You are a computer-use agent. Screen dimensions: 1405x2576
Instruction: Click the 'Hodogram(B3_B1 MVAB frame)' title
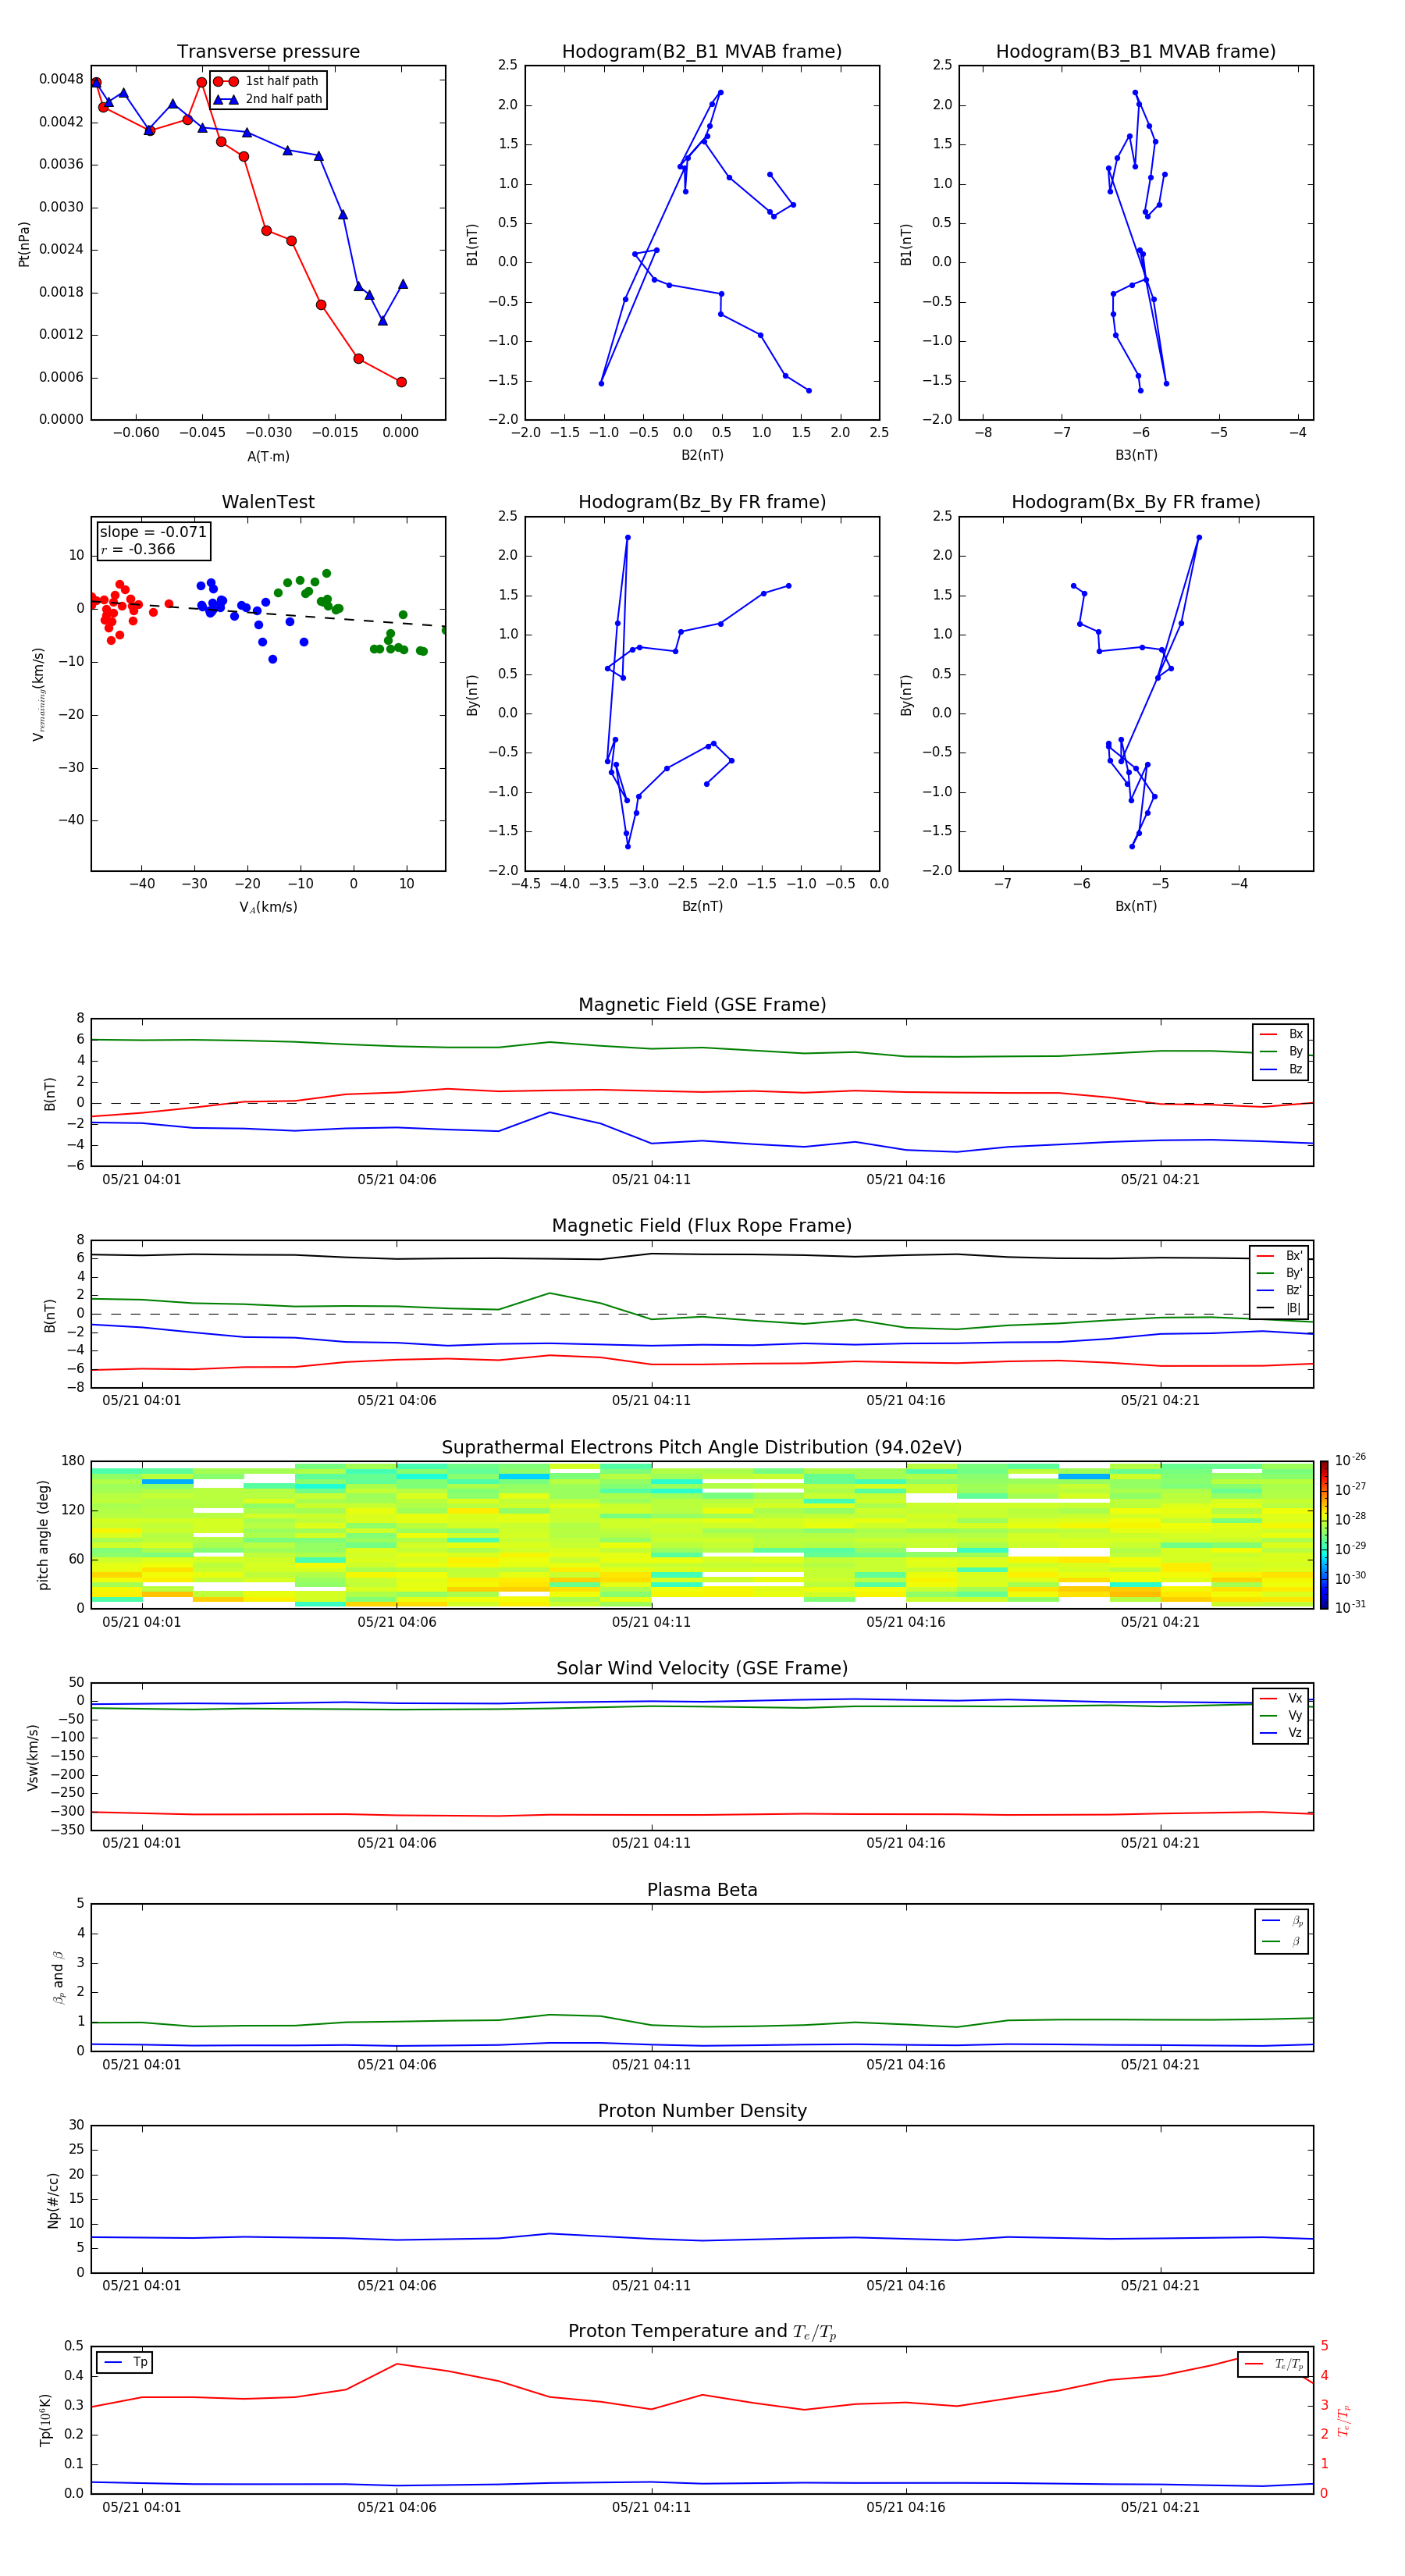1136,52
